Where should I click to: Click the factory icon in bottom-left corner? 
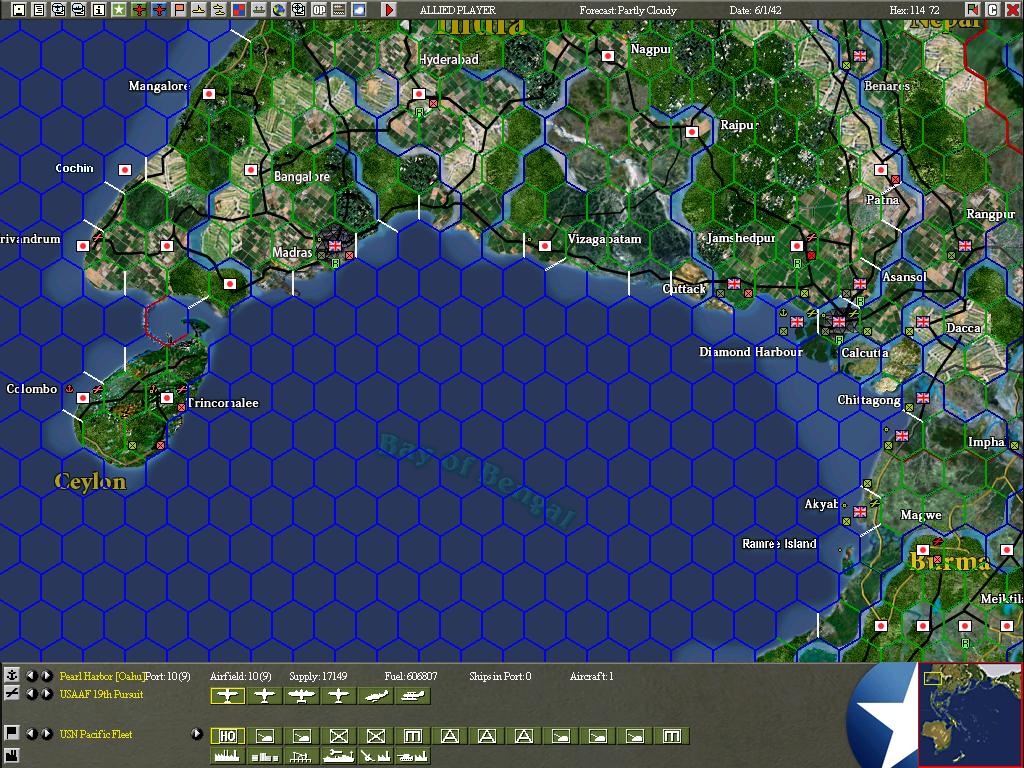(11, 756)
